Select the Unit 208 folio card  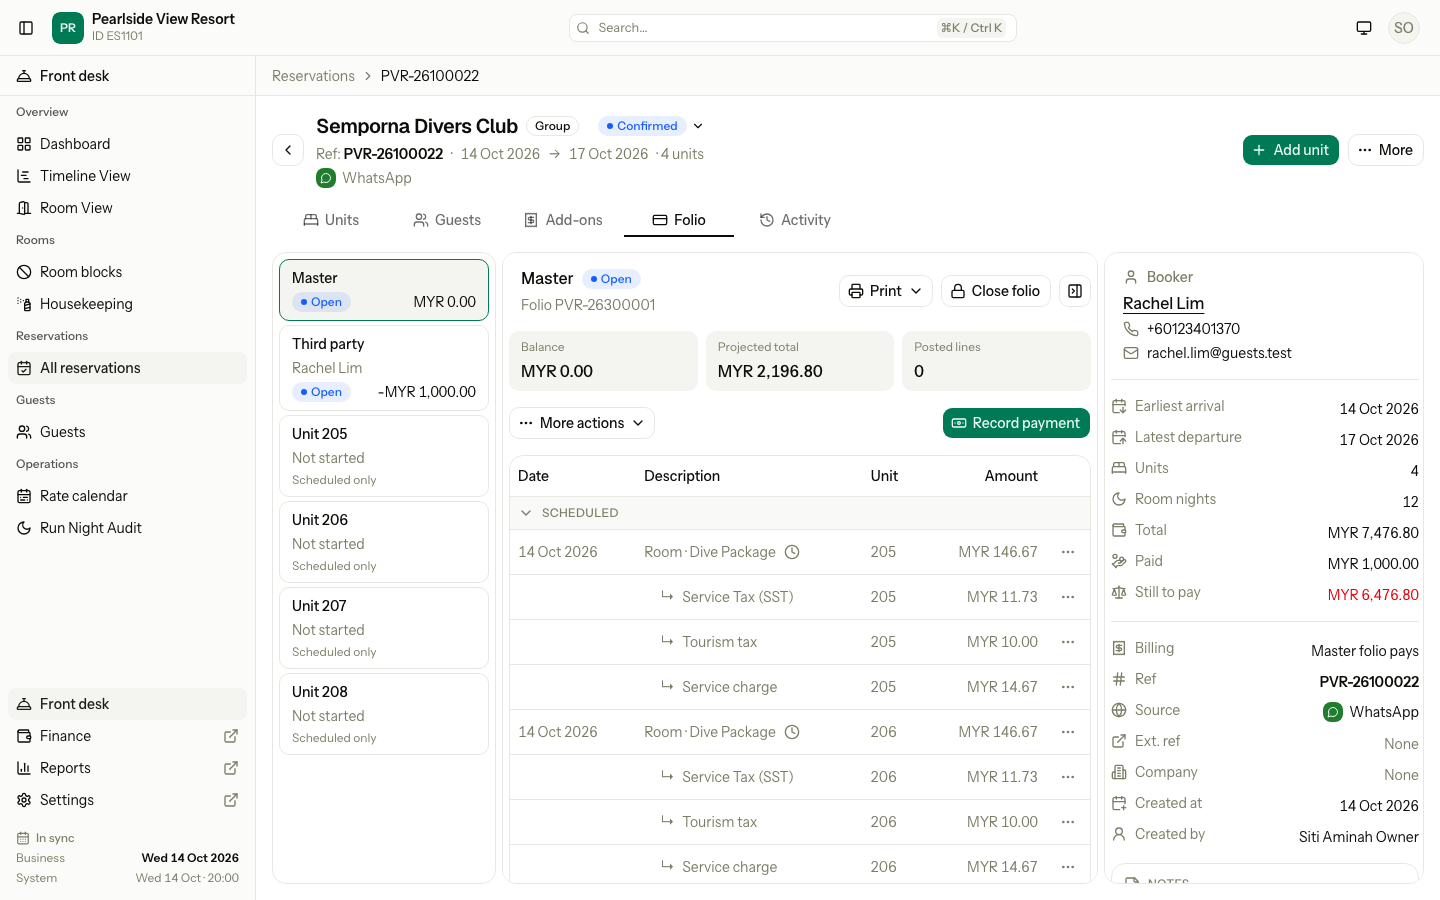click(384, 714)
